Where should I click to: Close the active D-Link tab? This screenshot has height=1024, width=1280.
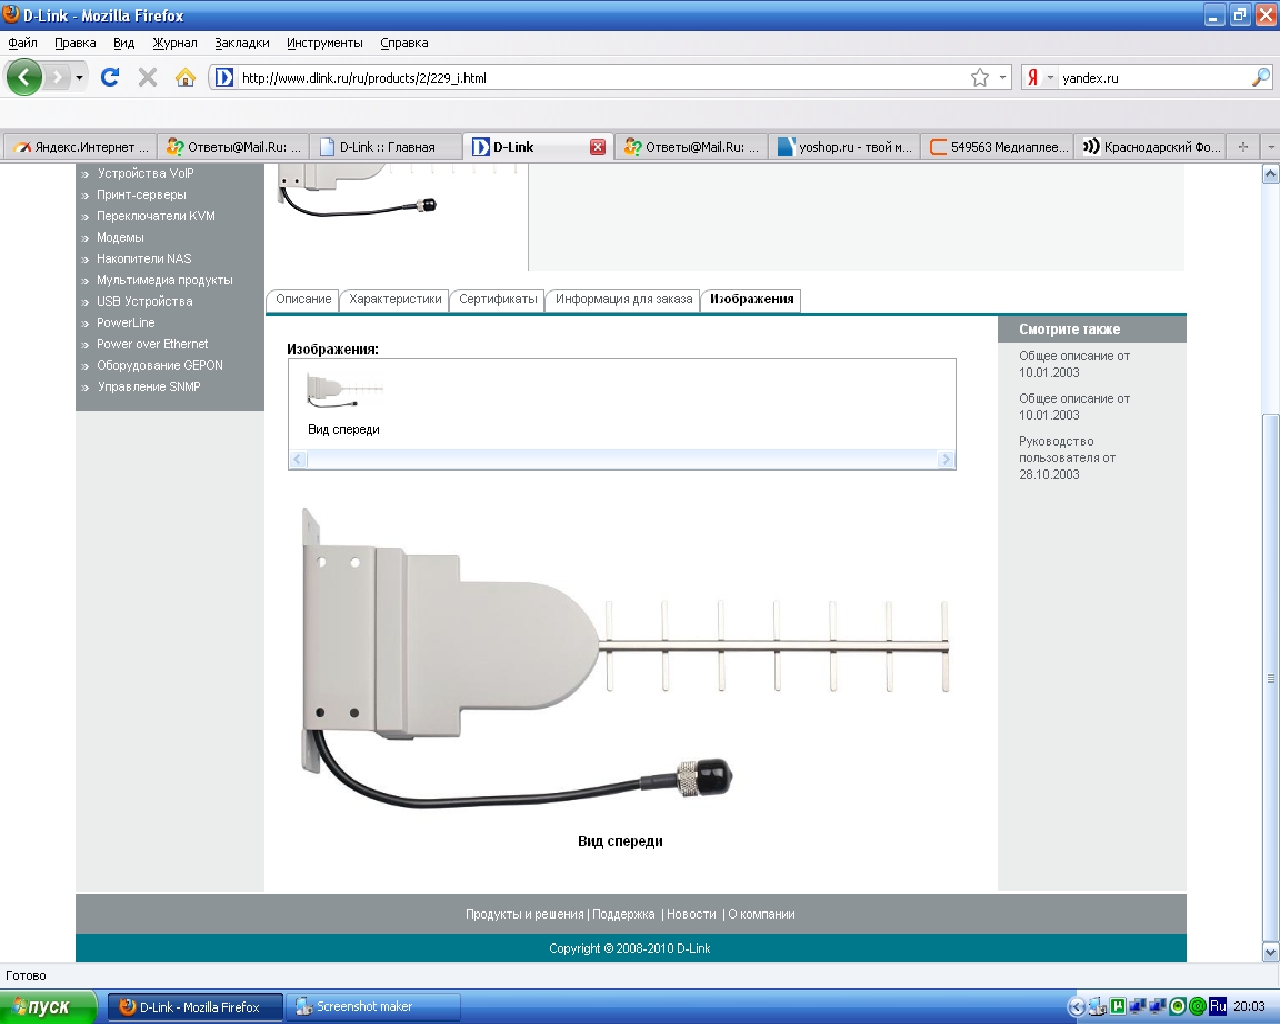[598, 147]
